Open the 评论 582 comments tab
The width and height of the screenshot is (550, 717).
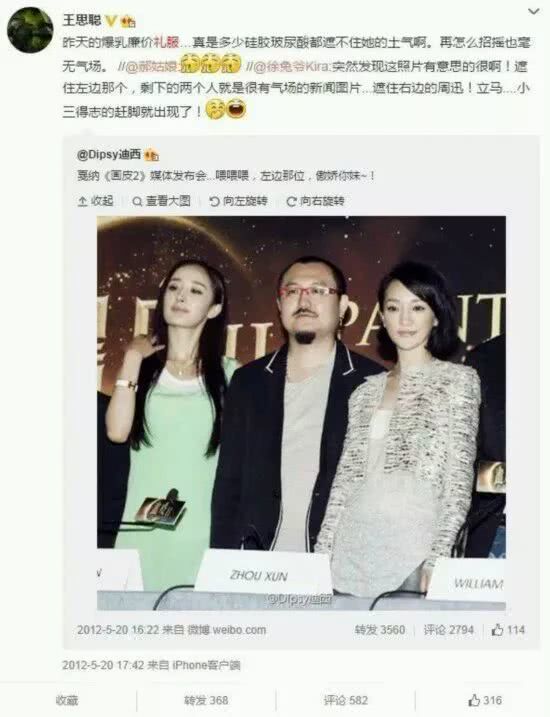coord(346,700)
